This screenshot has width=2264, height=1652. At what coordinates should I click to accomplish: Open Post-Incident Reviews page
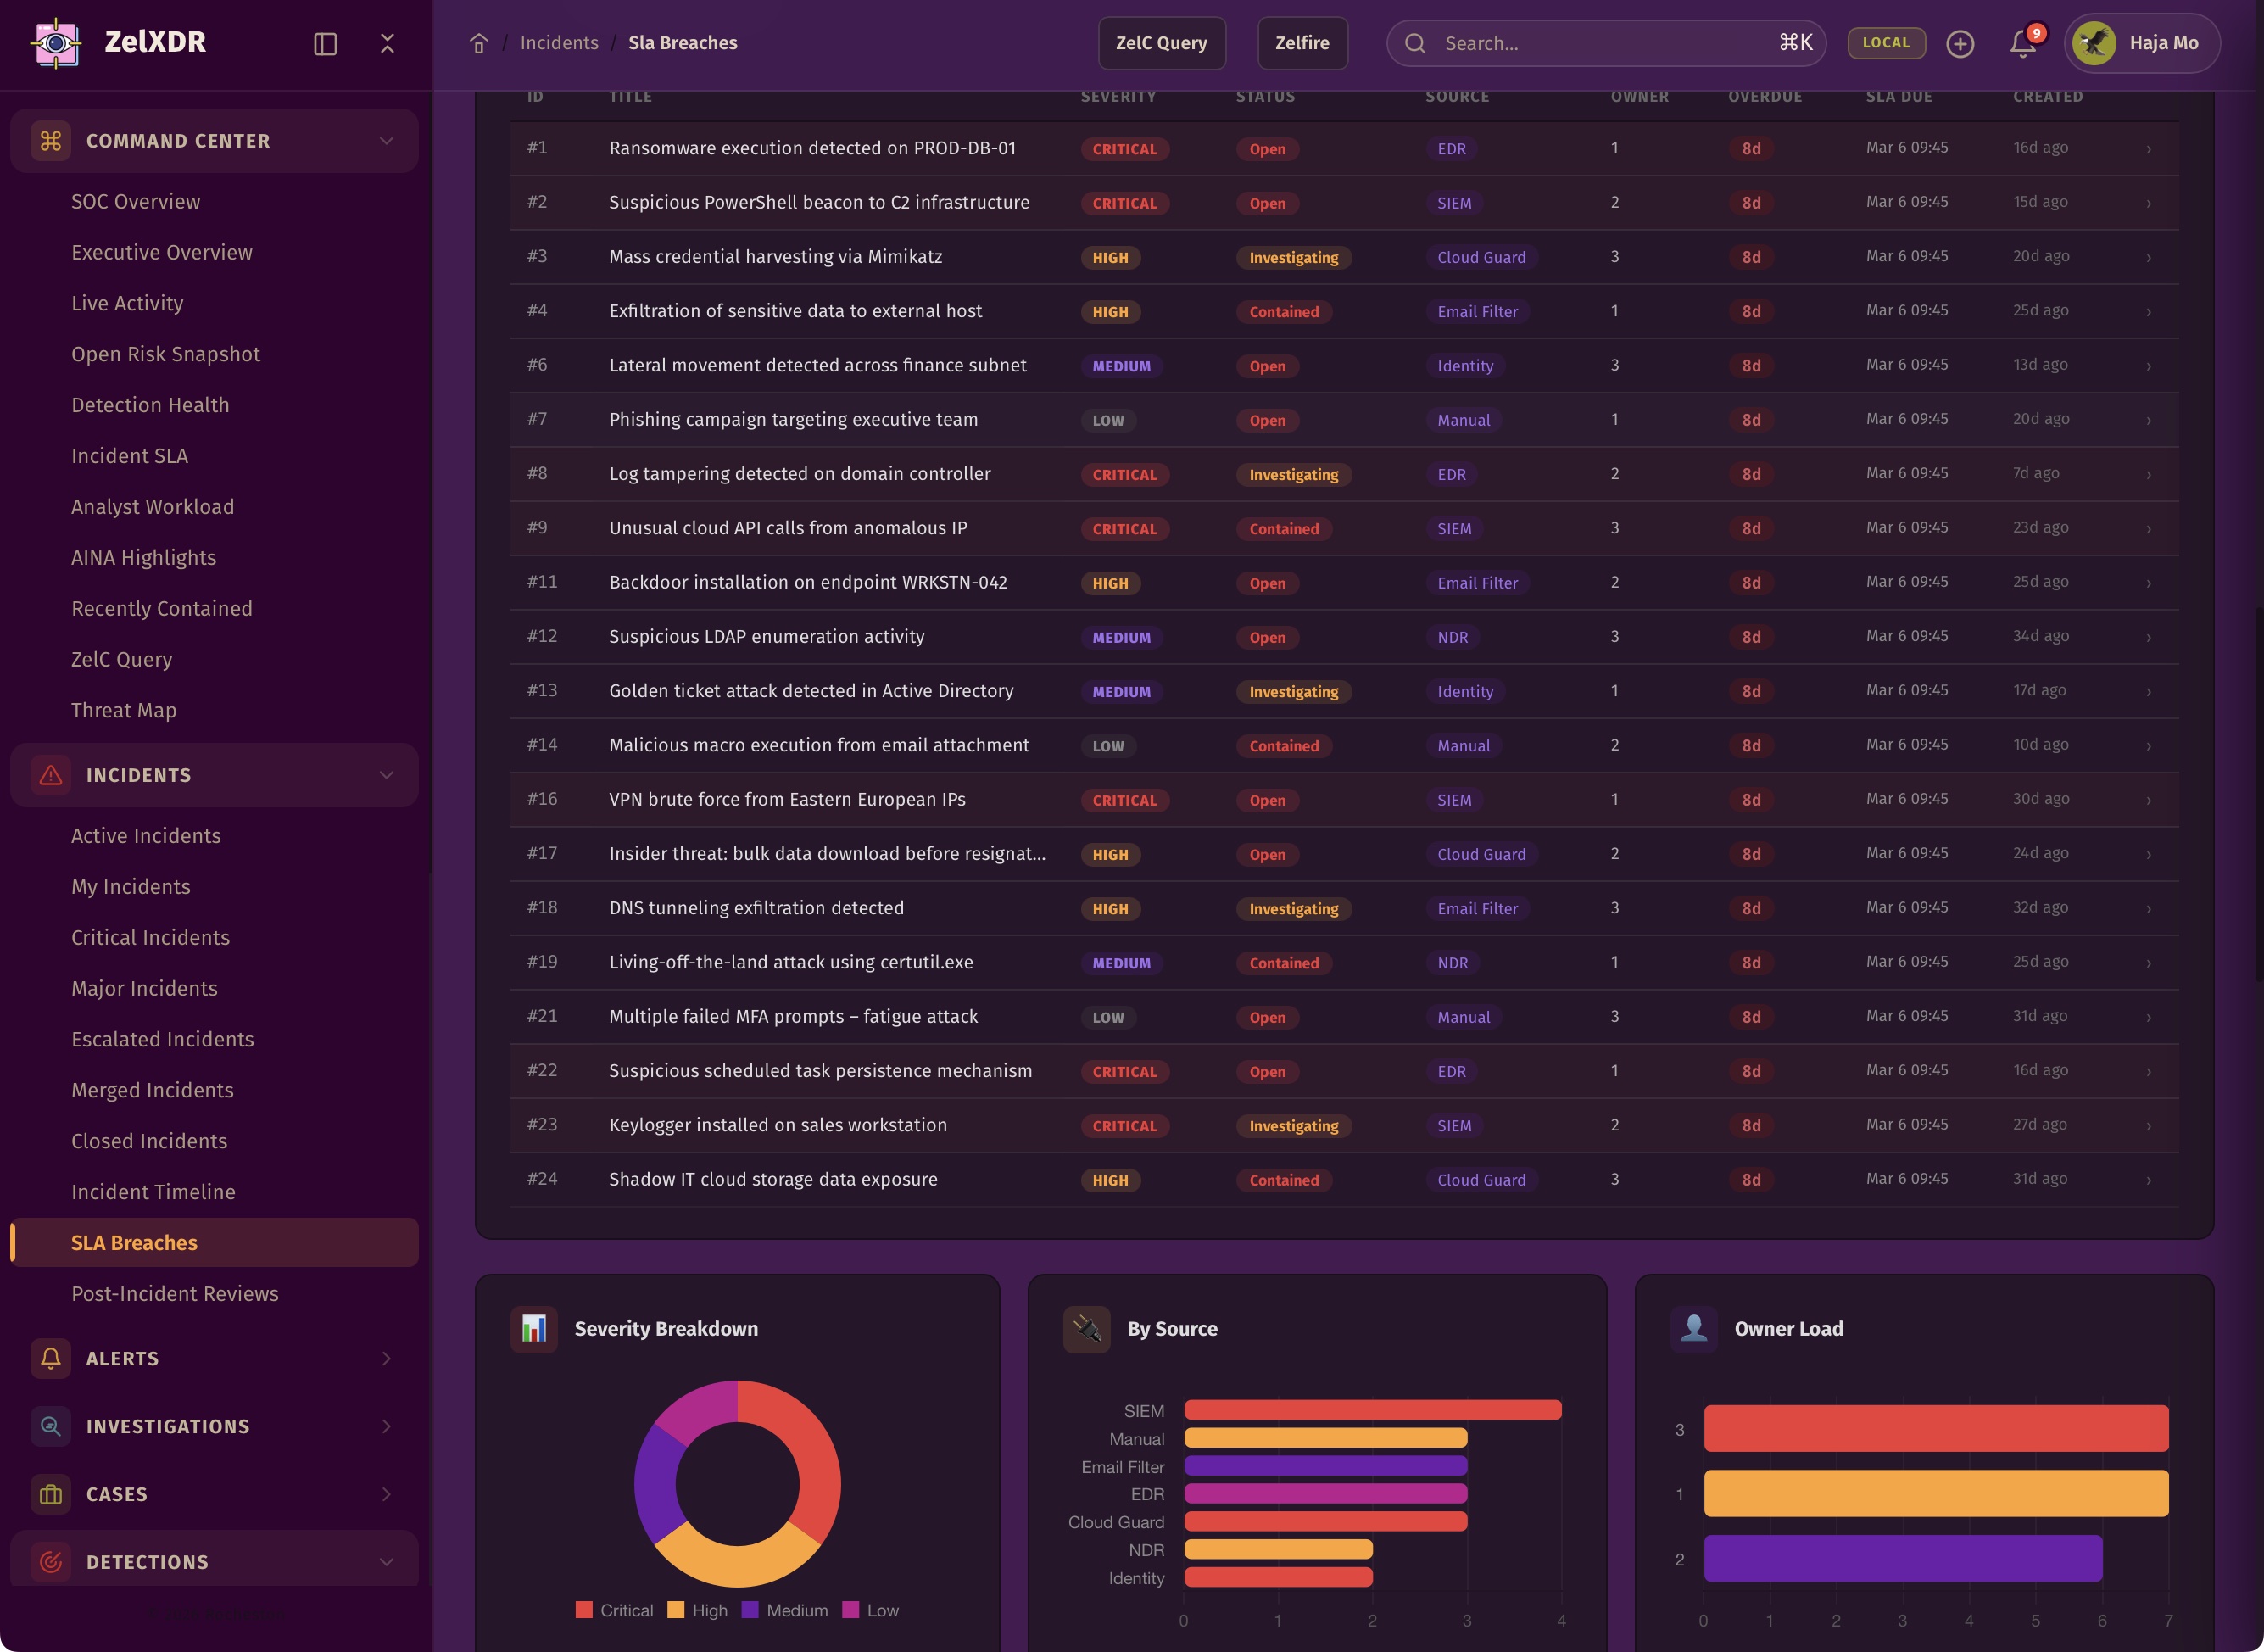pyautogui.click(x=175, y=1293)
